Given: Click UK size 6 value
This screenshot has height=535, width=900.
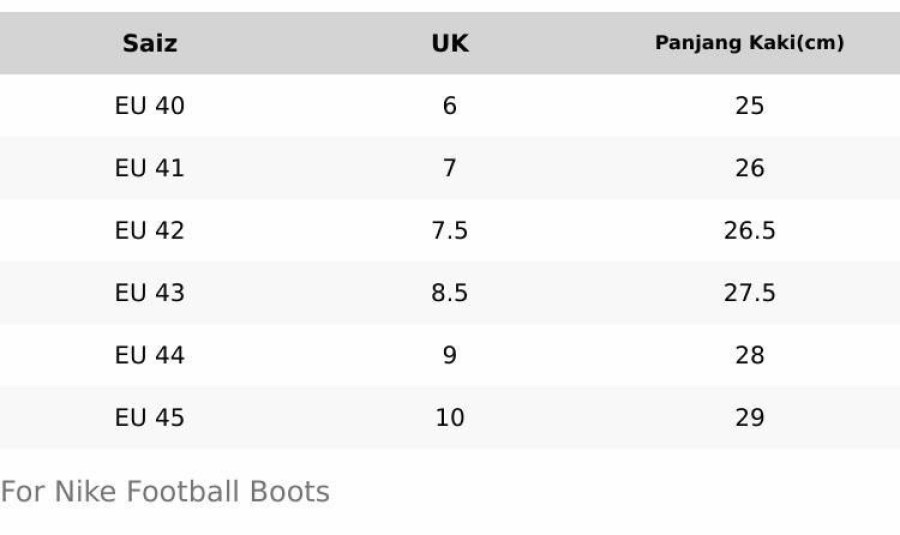Looking at the screenshot, I should tap(450, 105).
